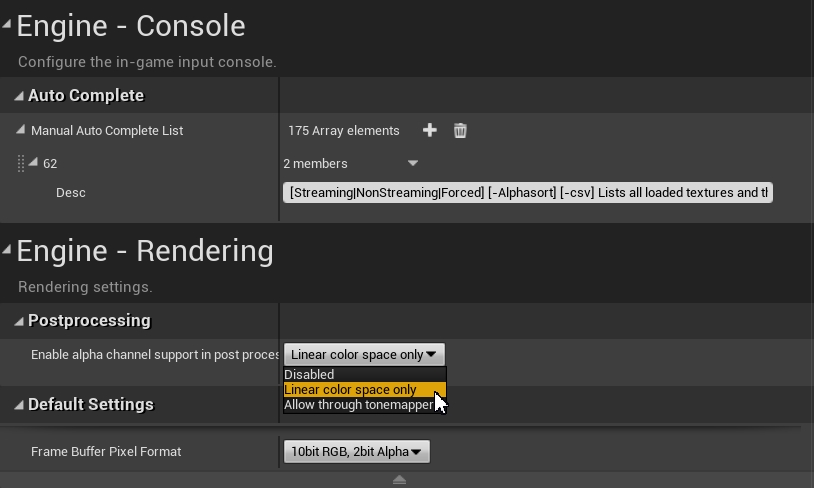Collapse the Engine - Console section

(x=8, y=24)
